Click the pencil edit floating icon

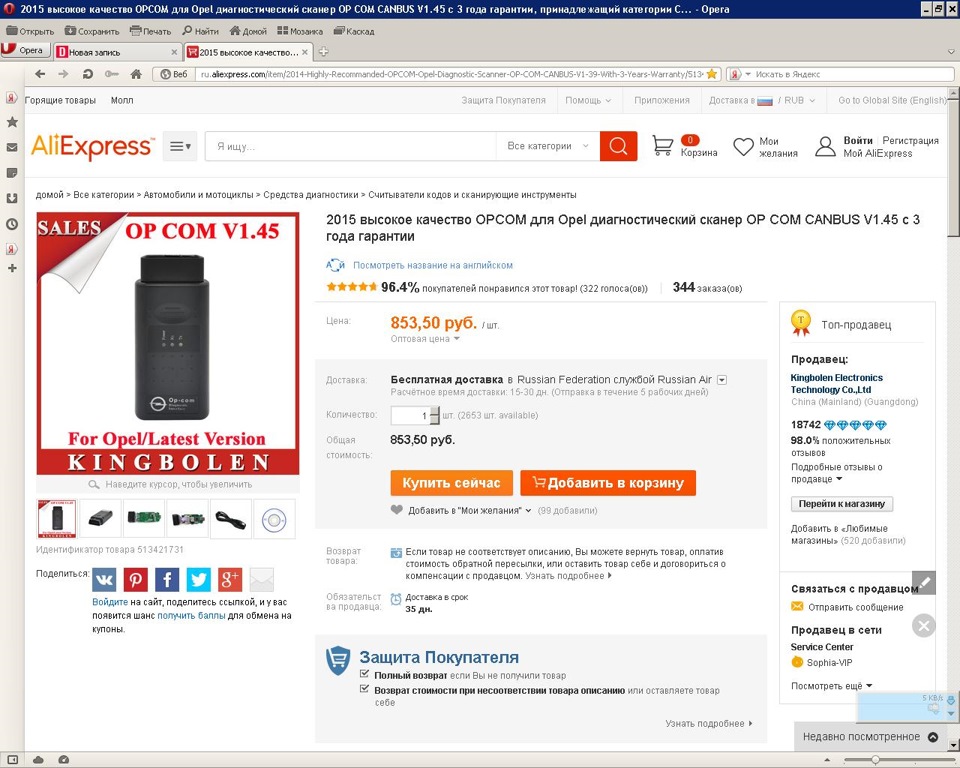pos(924,582)
